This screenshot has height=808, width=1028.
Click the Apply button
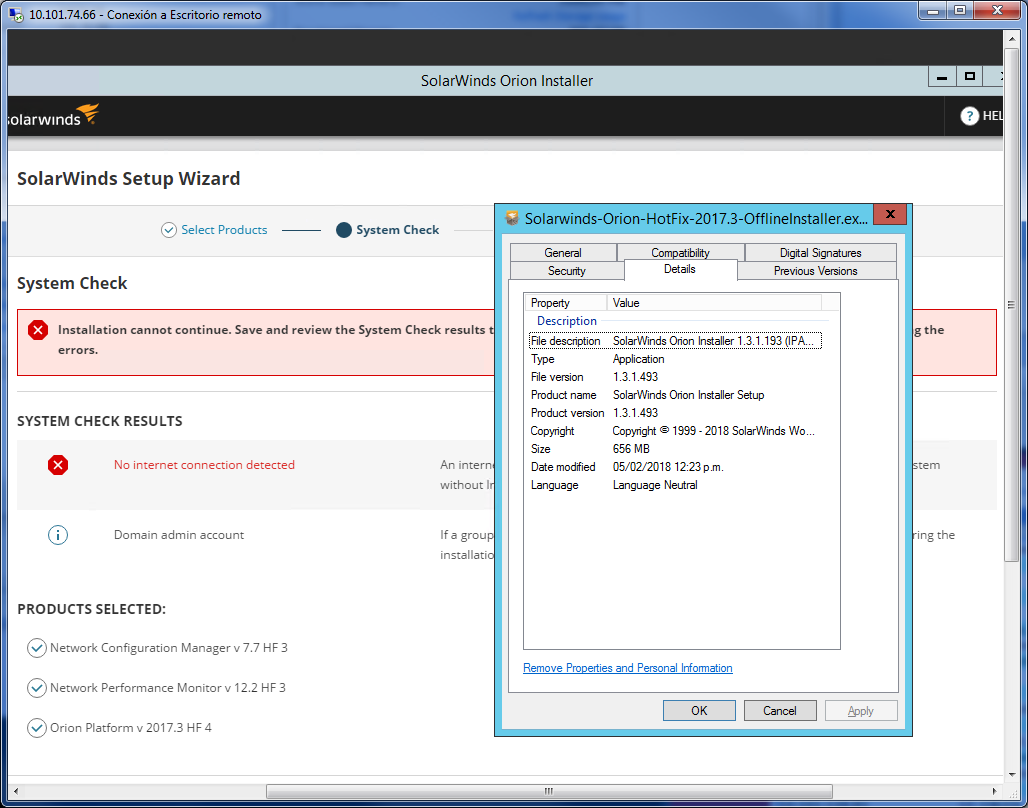pyautogui.click(x=861, y=711)
